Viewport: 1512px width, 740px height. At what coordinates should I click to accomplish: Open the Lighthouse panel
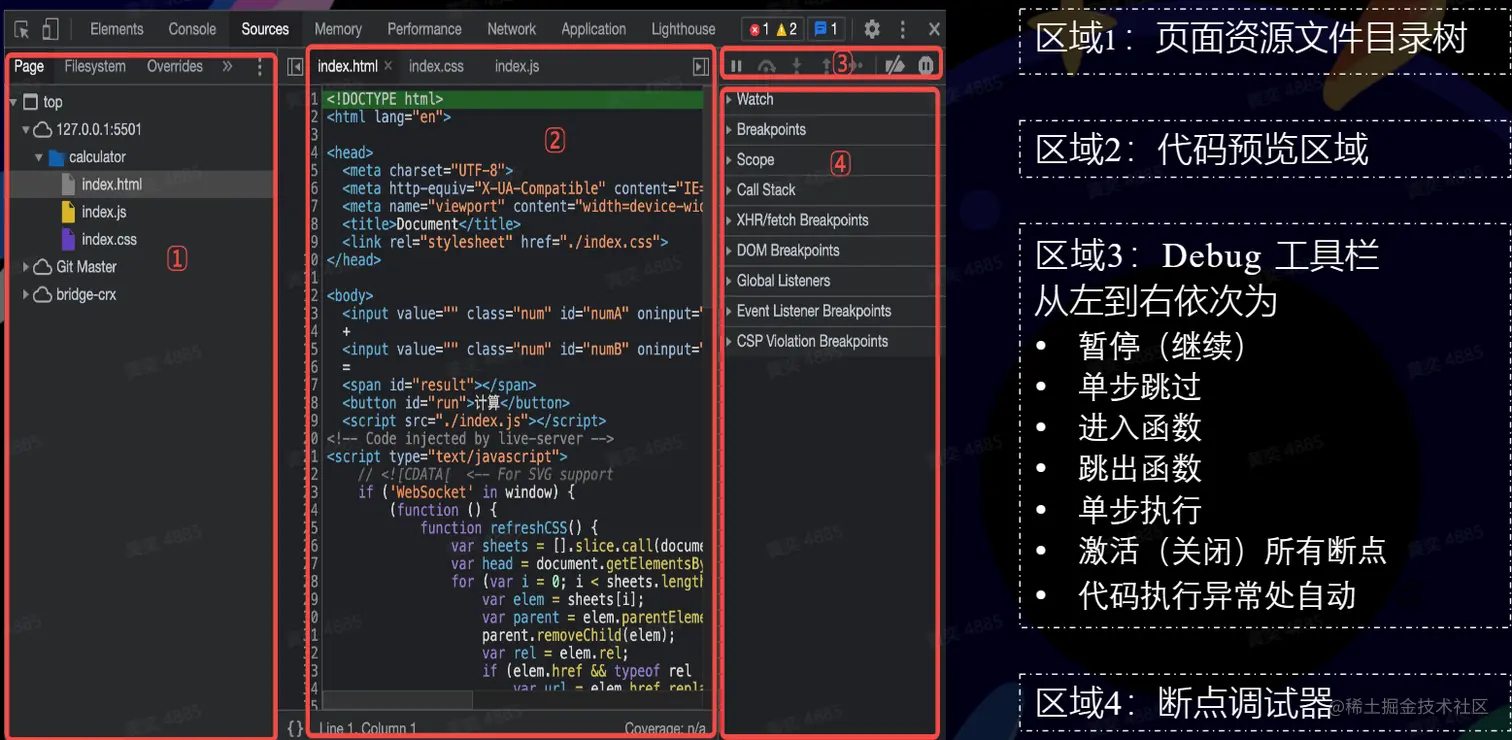coord(684,29)
